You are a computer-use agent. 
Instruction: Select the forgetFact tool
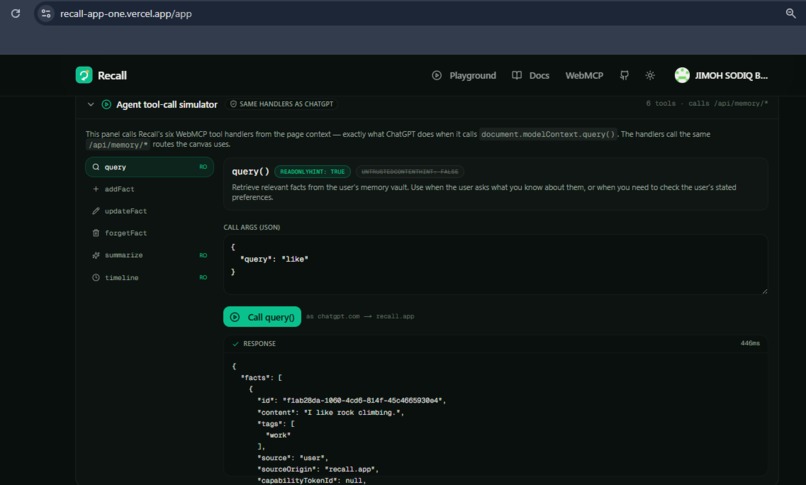click(x=149, y=233)
